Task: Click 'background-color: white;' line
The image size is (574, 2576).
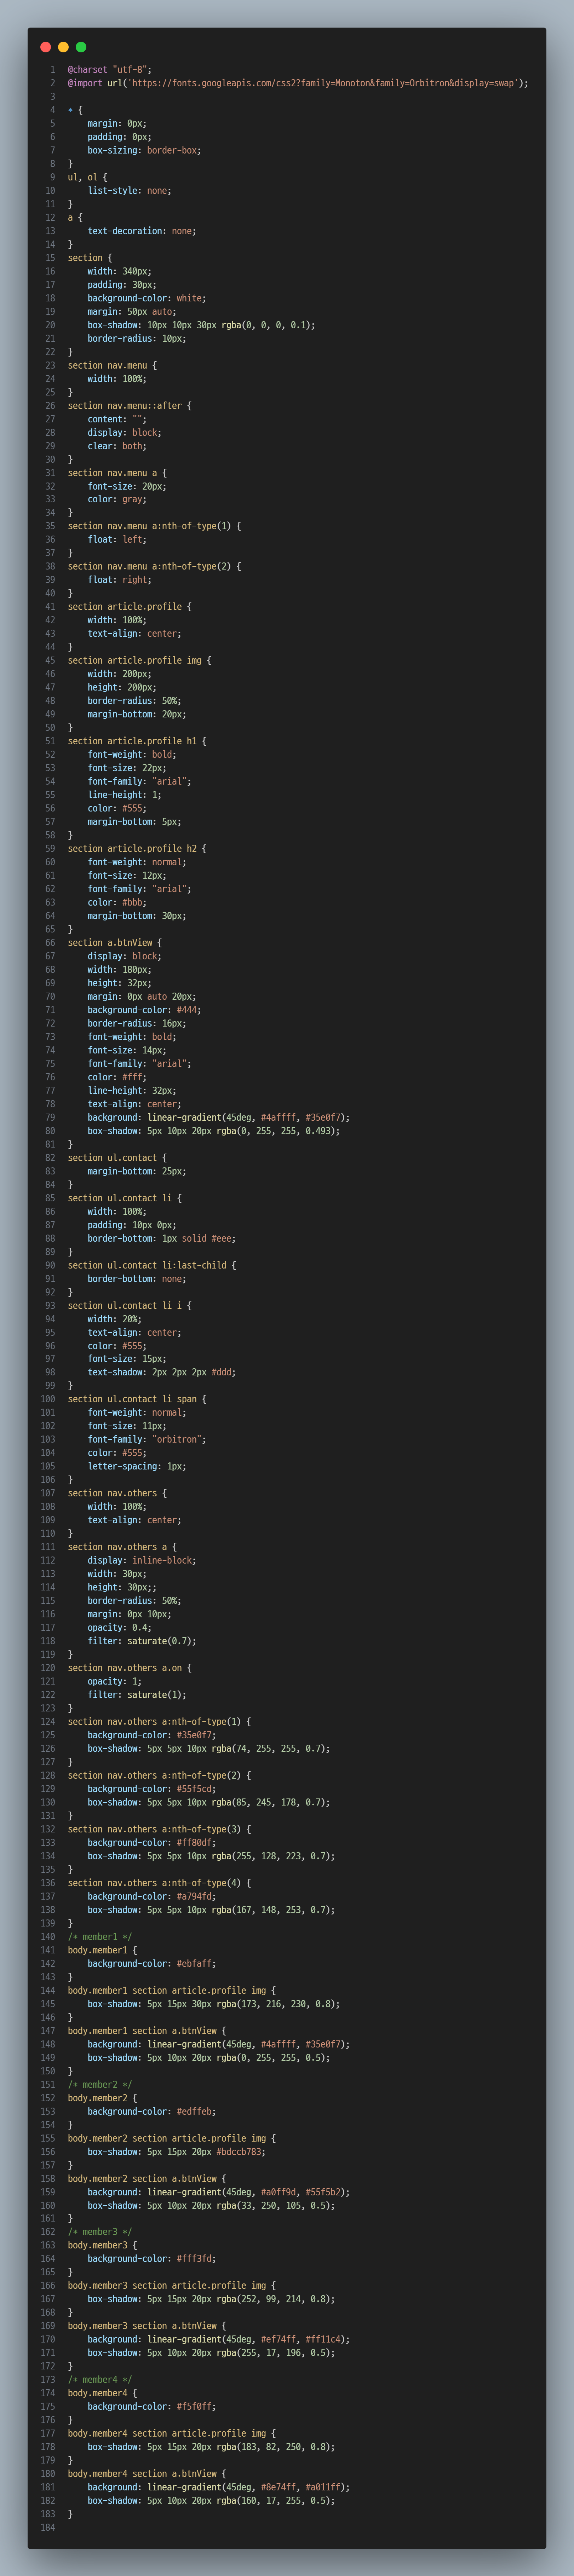Action: click(x=147, y=298)
